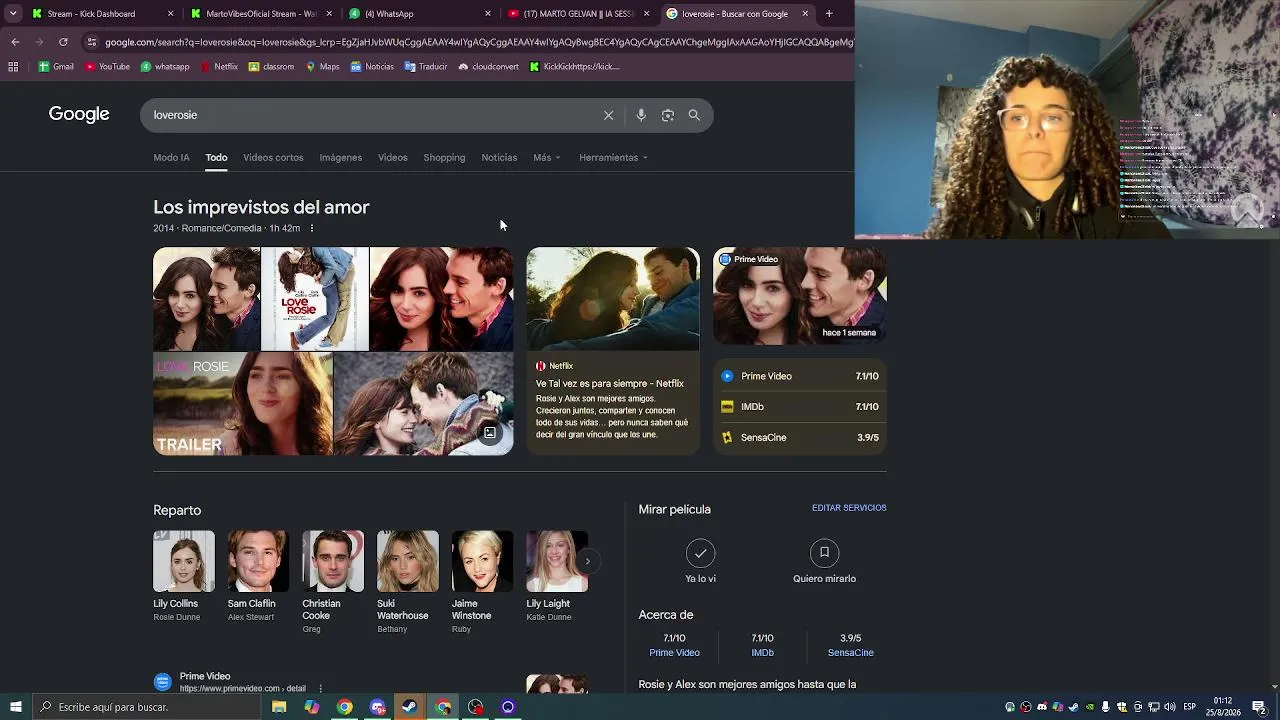Open the Chrome apps grid in bookmarks bar

point(13,67)
